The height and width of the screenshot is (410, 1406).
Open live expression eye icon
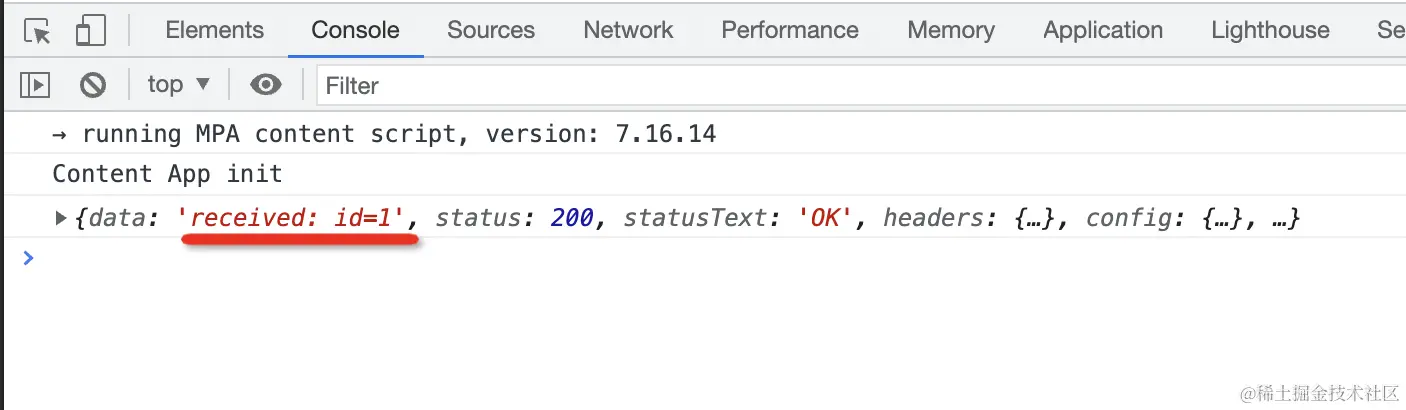(265, 85)
